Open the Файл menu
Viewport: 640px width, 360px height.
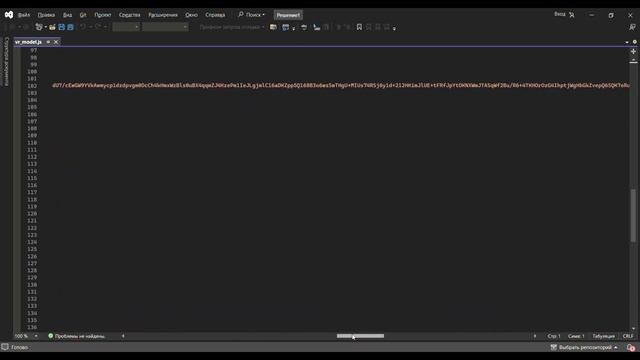pos(24,15)
